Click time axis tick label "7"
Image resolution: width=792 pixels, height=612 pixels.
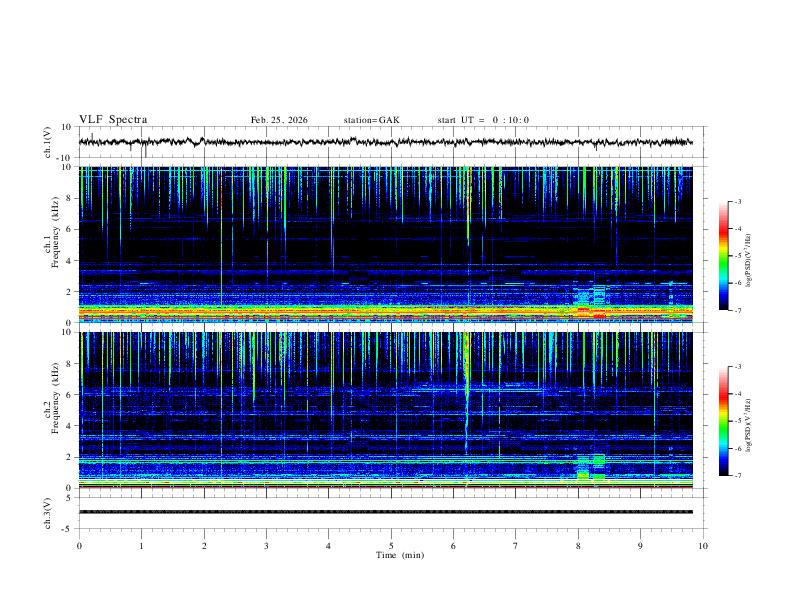[x=516, y=546]
